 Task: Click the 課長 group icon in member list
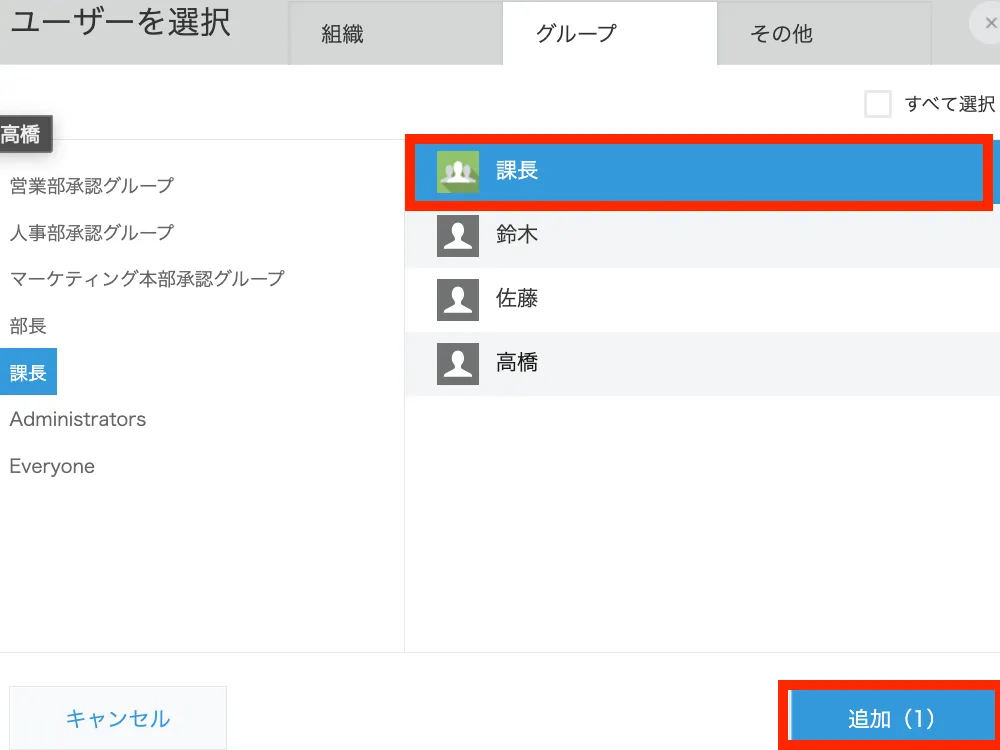pyautogui.click(x=458, y=172)
